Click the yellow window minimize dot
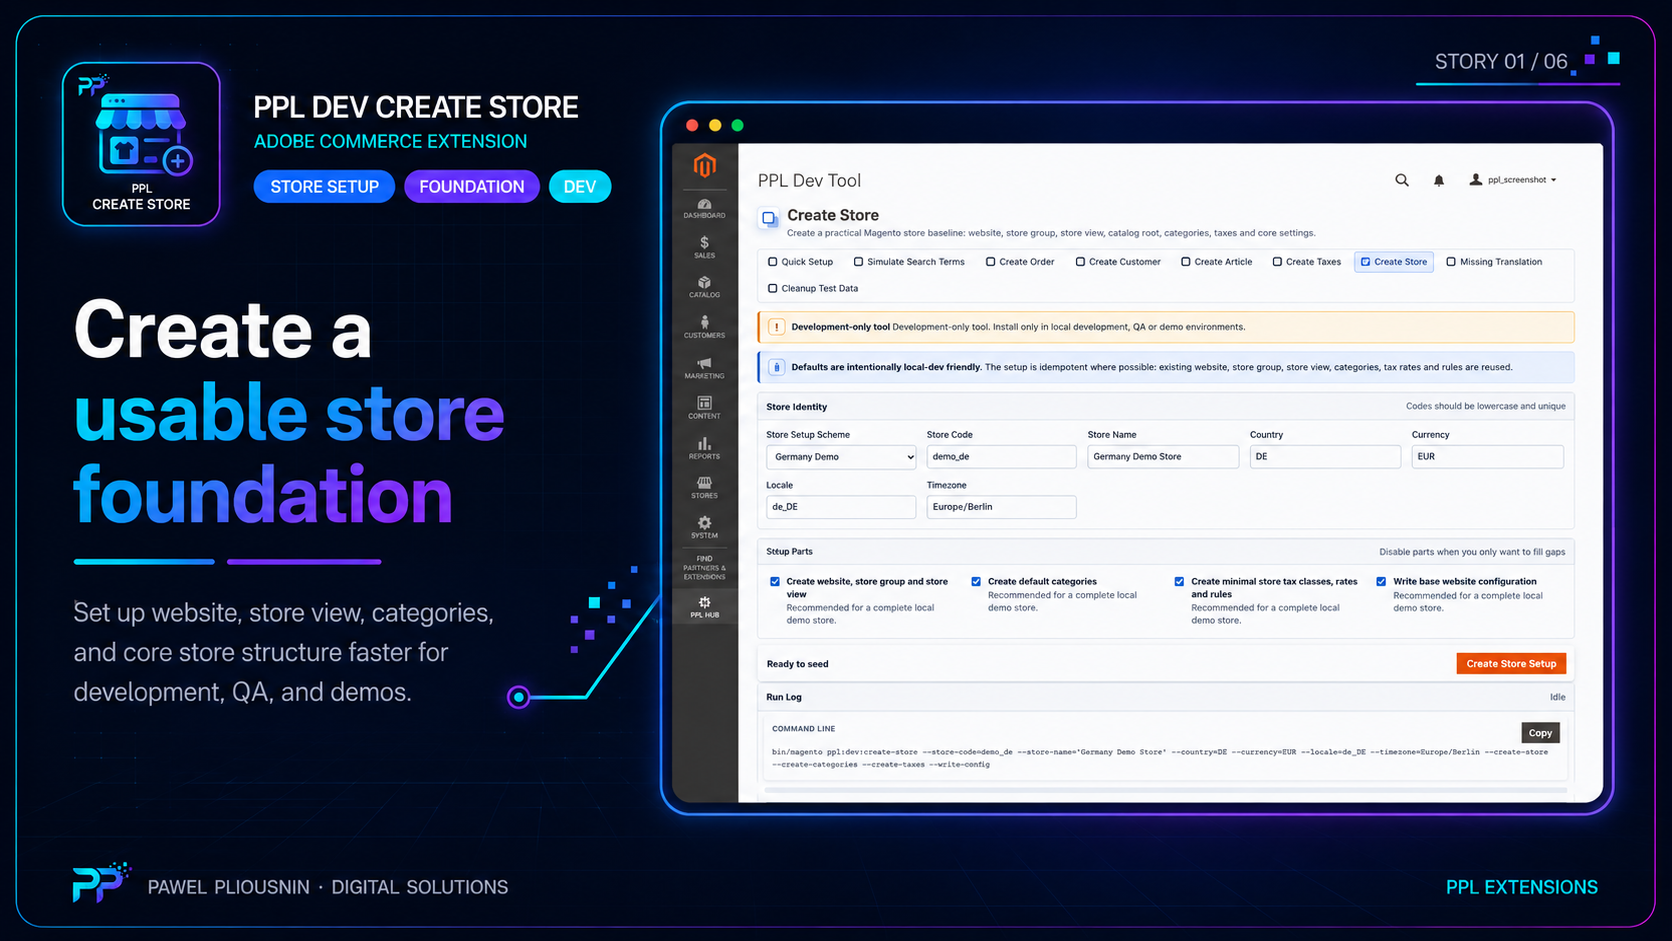Screen dimensions: 1672x941 (715, 125)
